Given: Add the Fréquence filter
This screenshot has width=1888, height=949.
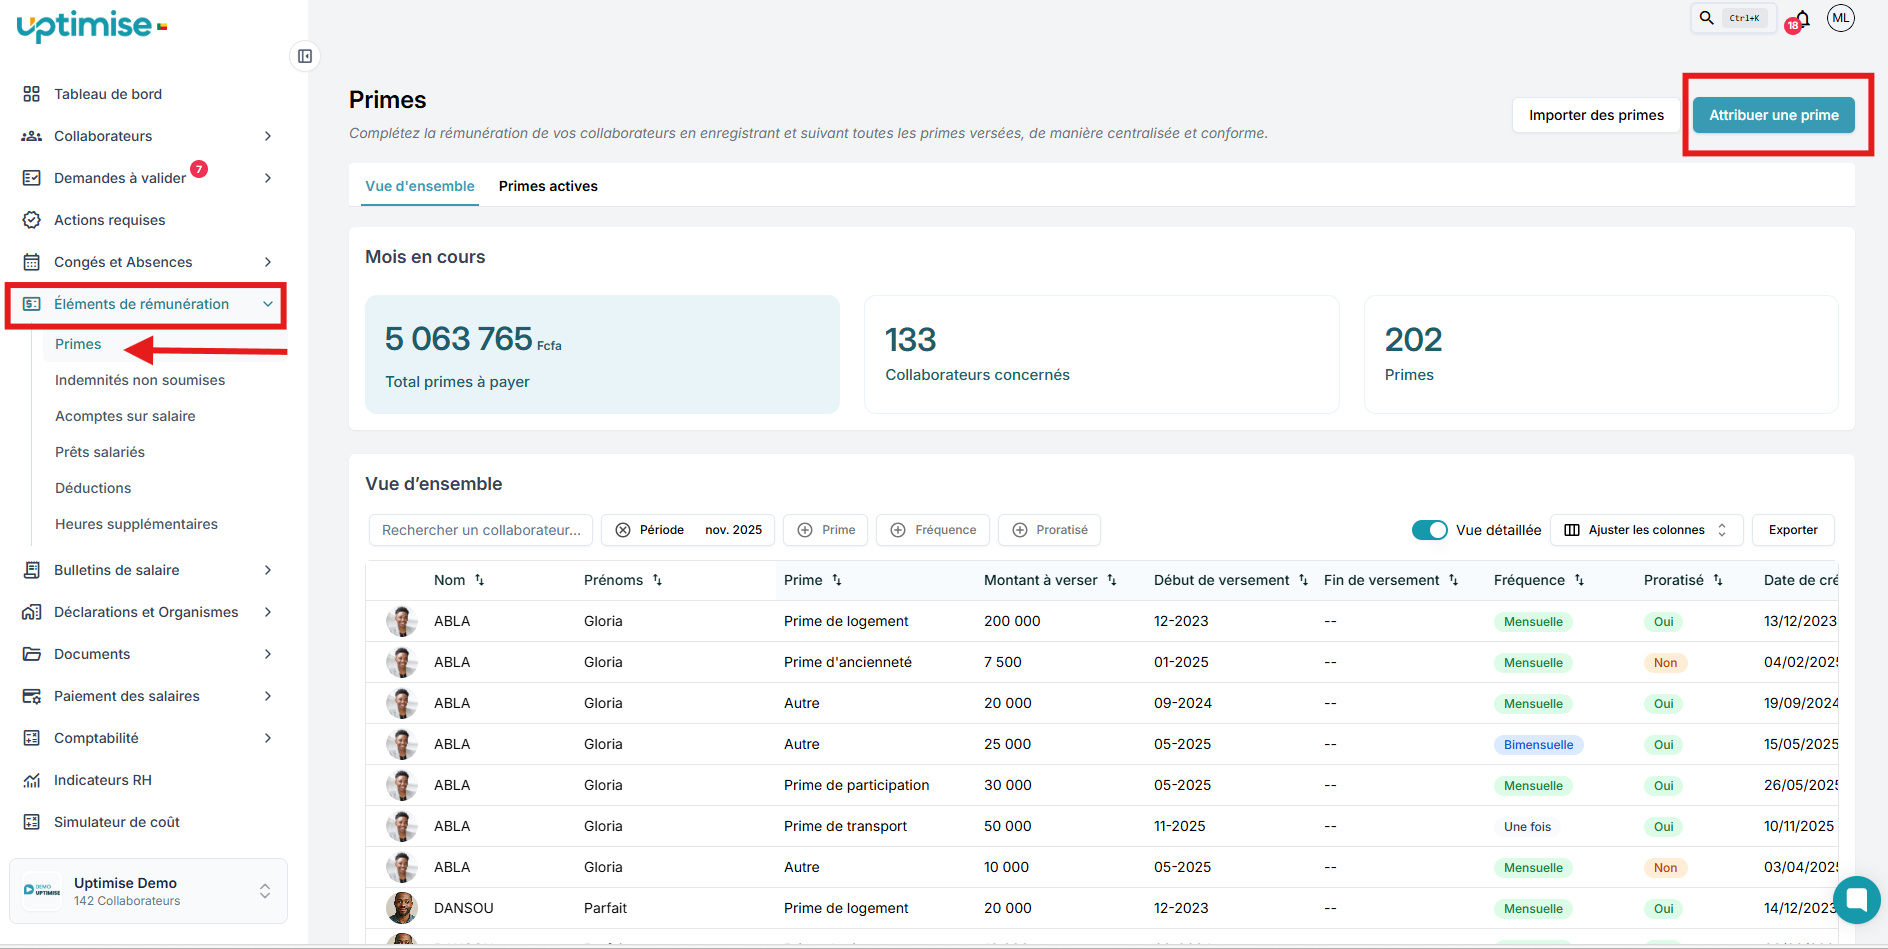Looking at the screenshot, I should point(933,530).
